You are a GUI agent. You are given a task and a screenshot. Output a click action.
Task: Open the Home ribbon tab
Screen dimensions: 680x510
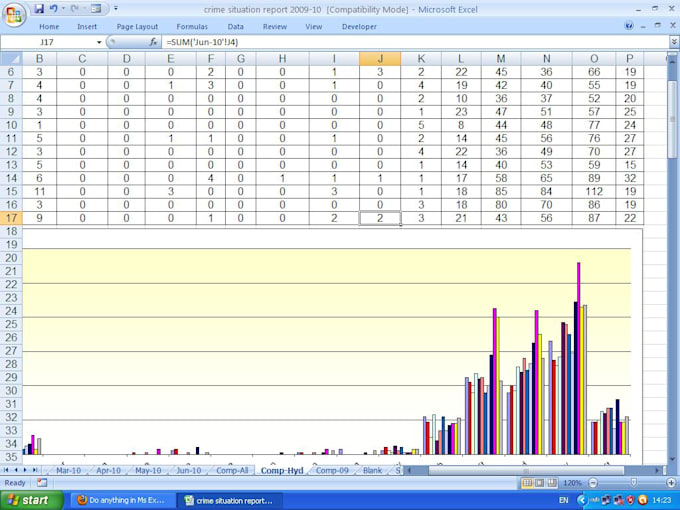pos(49,26)
